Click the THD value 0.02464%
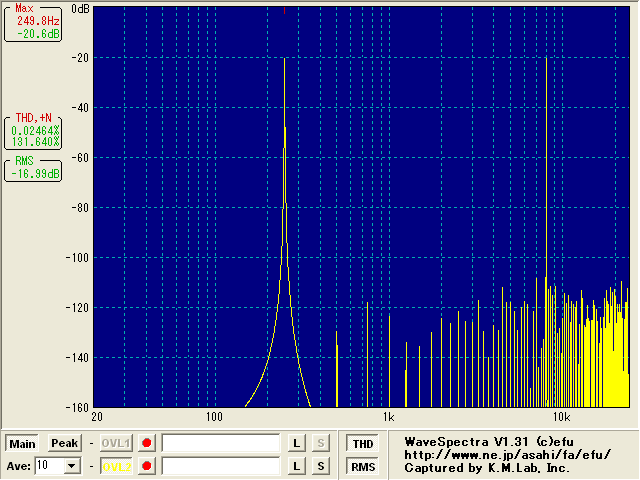Viewport: 640px width, 480px height. (x=35, y=131)
